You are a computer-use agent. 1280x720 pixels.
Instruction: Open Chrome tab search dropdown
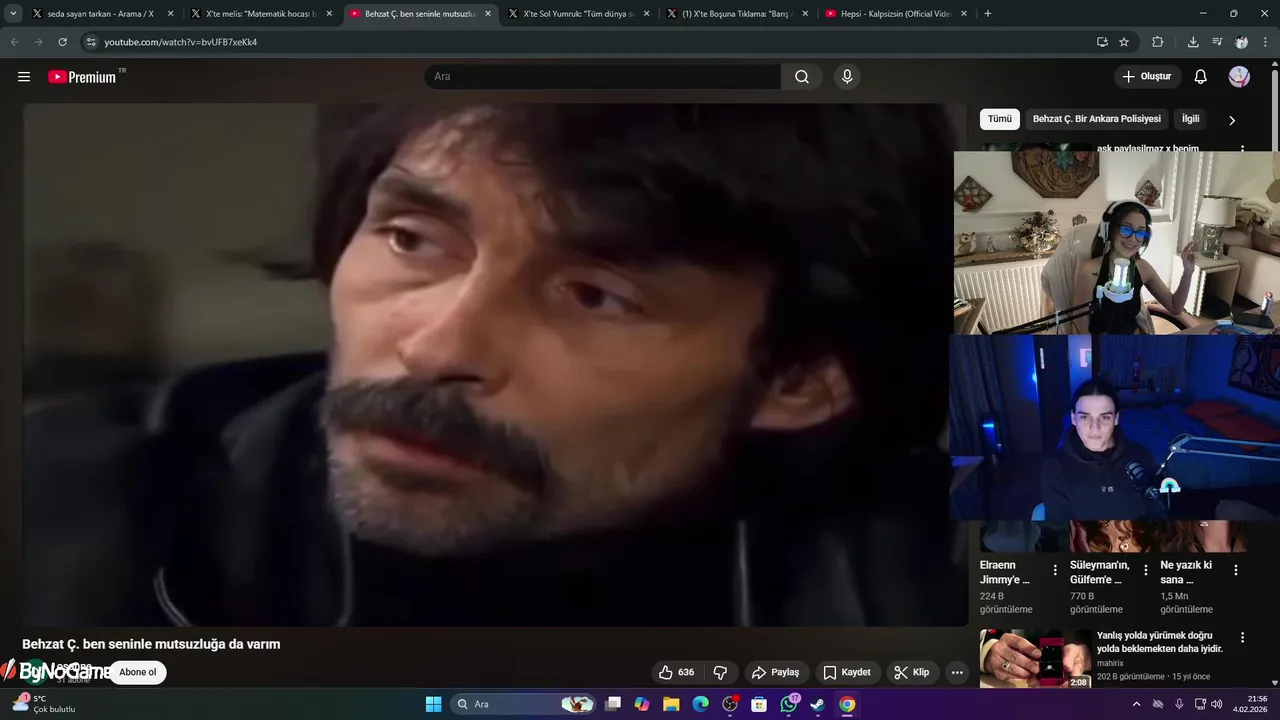[x=13, y=14]
